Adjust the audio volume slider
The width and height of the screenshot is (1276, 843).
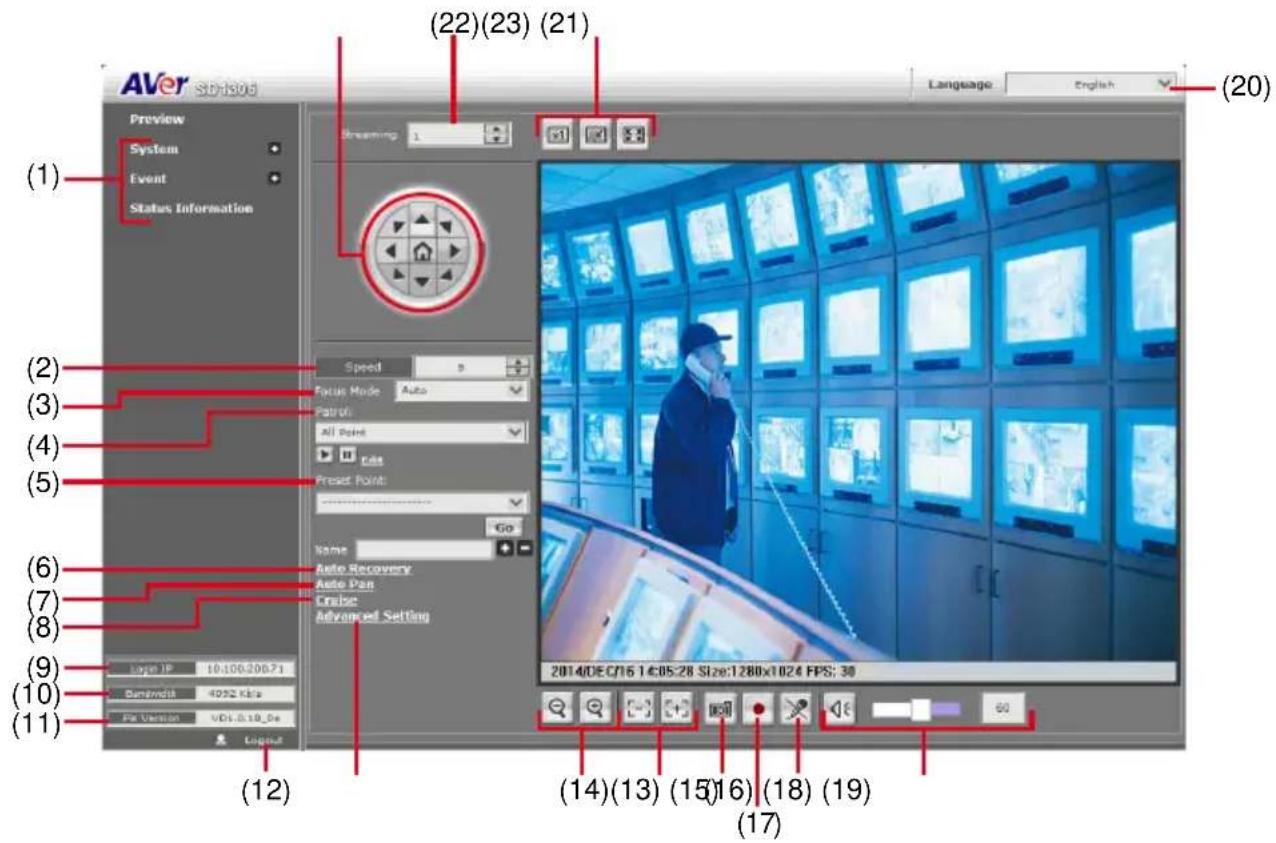(x=915, y=708)
